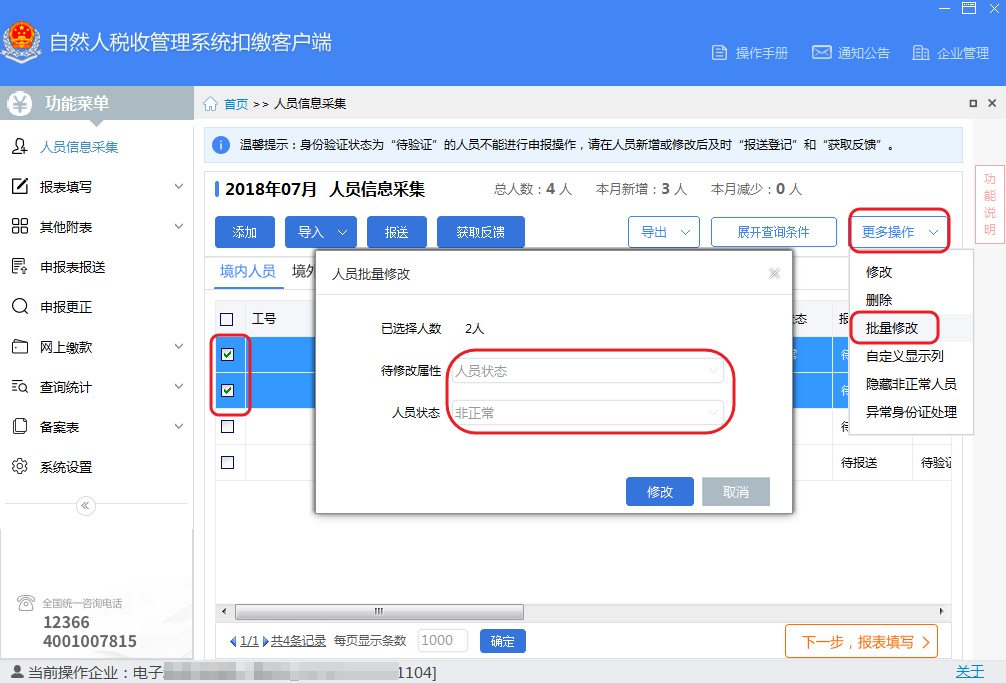This screenshot has width=1006, height=683.
Task: Click the 功能菜单 yen icon
Action: [x=19, y=103]
